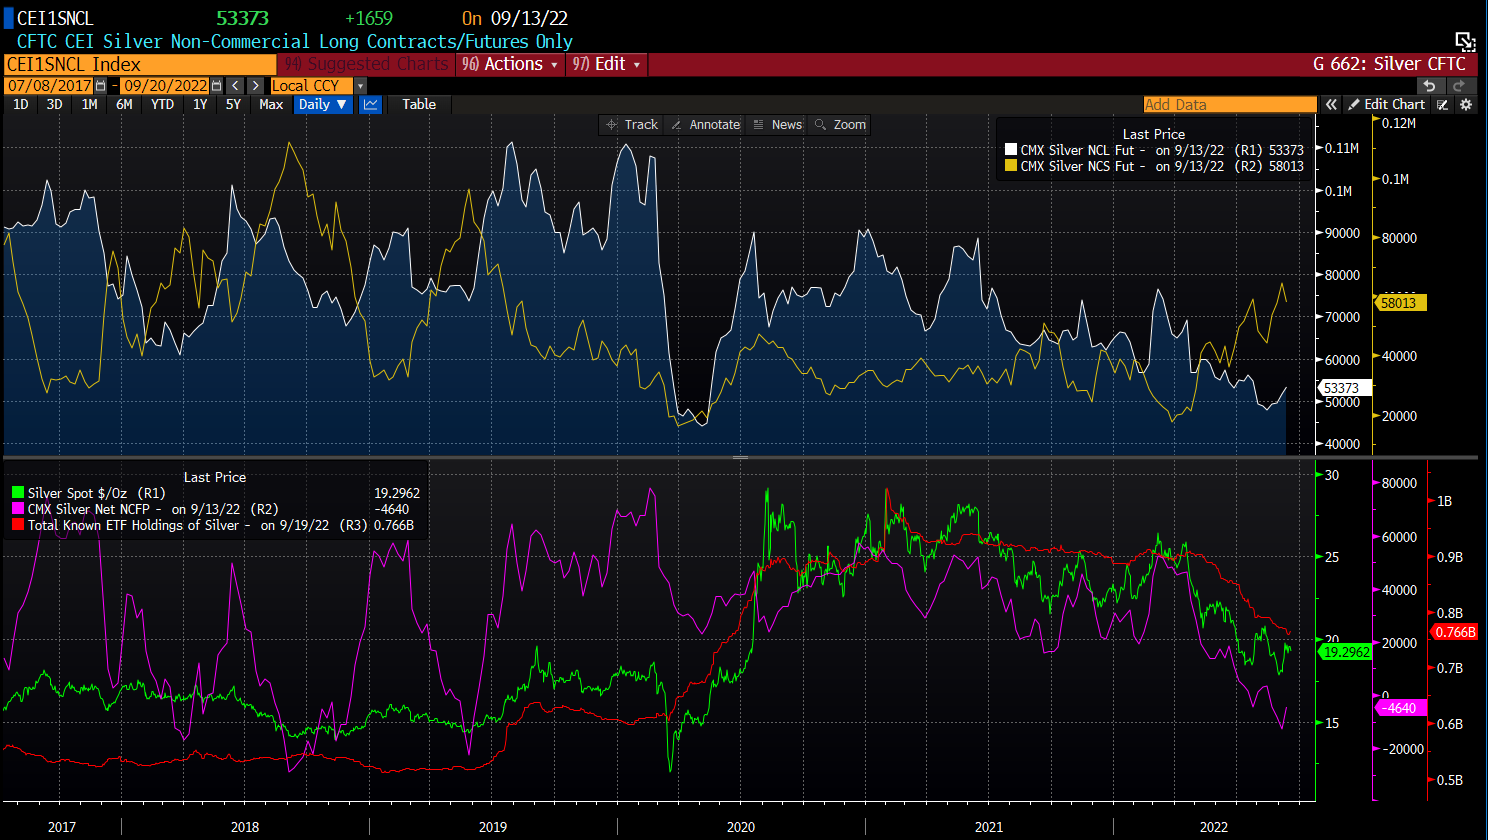
Task: Click the undo arrow icon
Action: click(x=1430, y=86)
